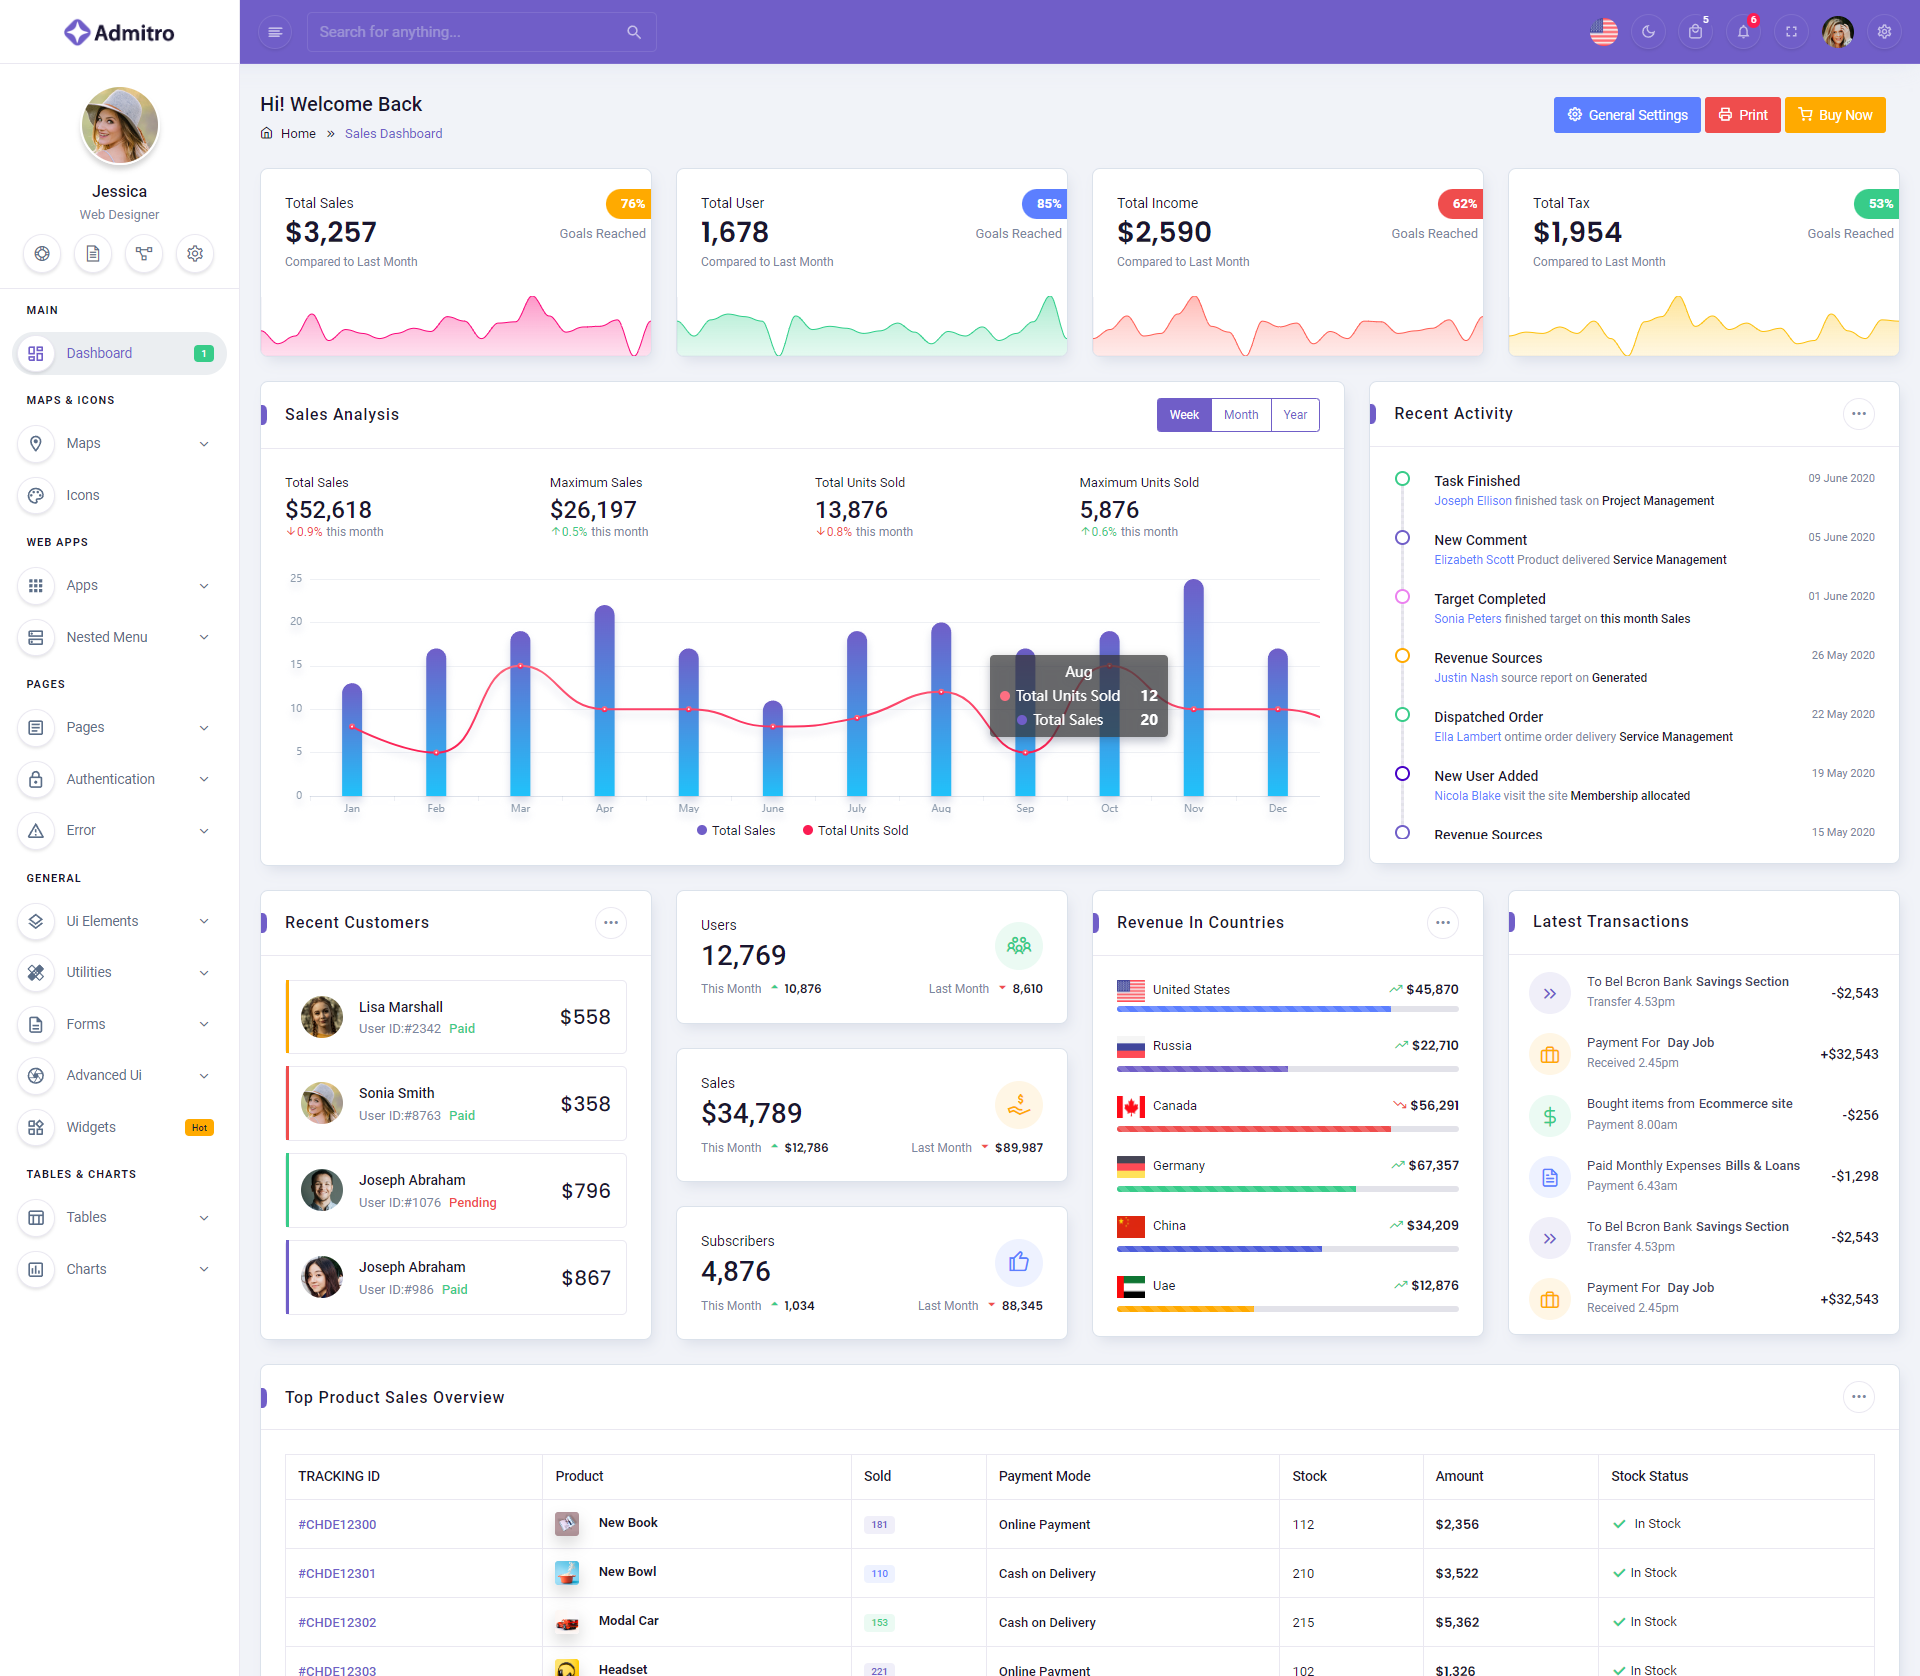Open the shopping bag cart icon
Viewport: 1920px width, 1676px height.
point(1695,32)
